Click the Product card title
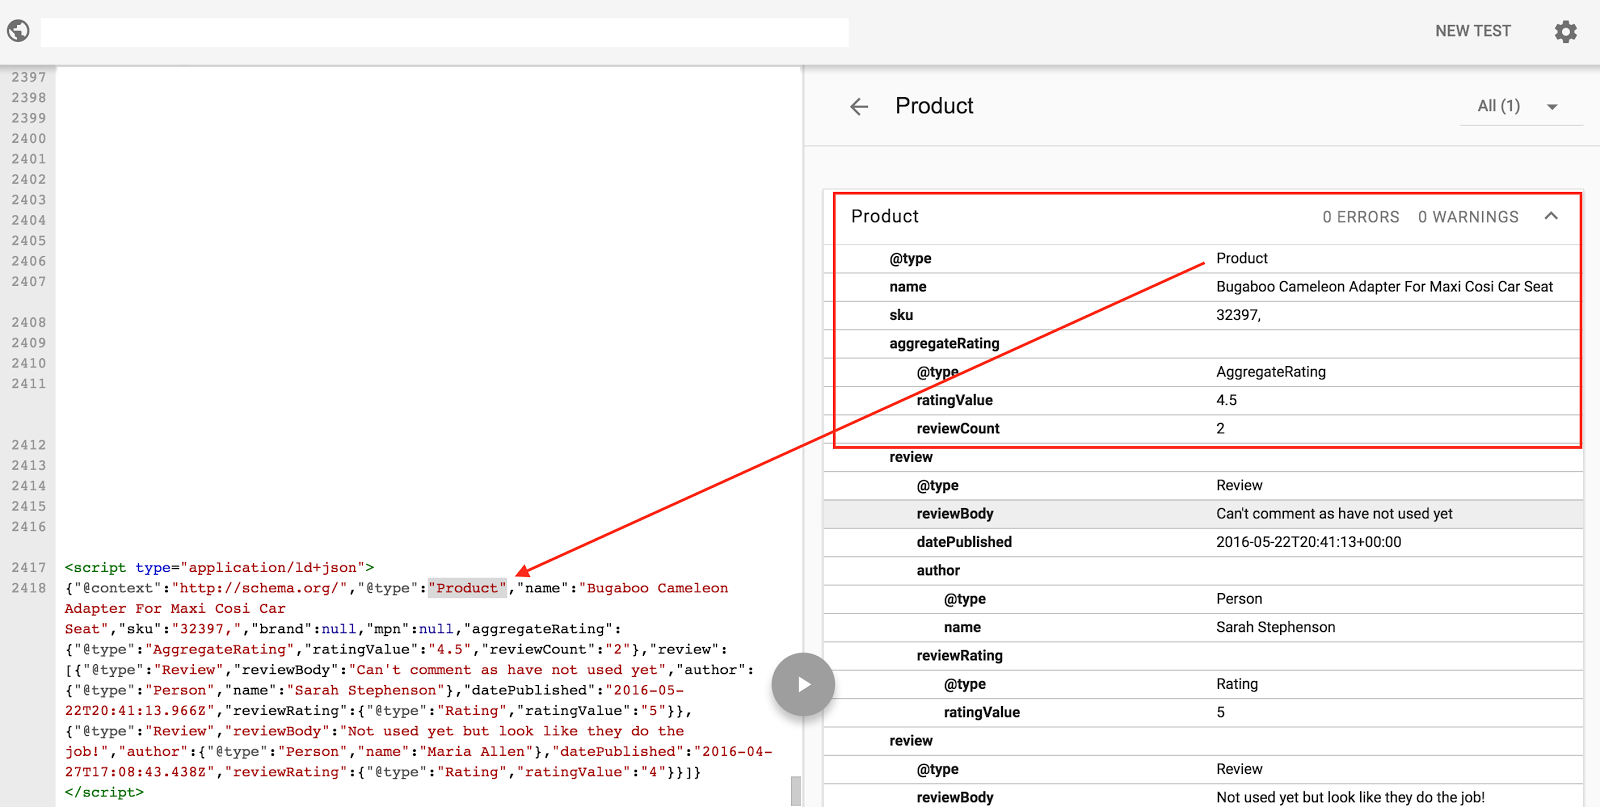 click(x=884, y=217)
